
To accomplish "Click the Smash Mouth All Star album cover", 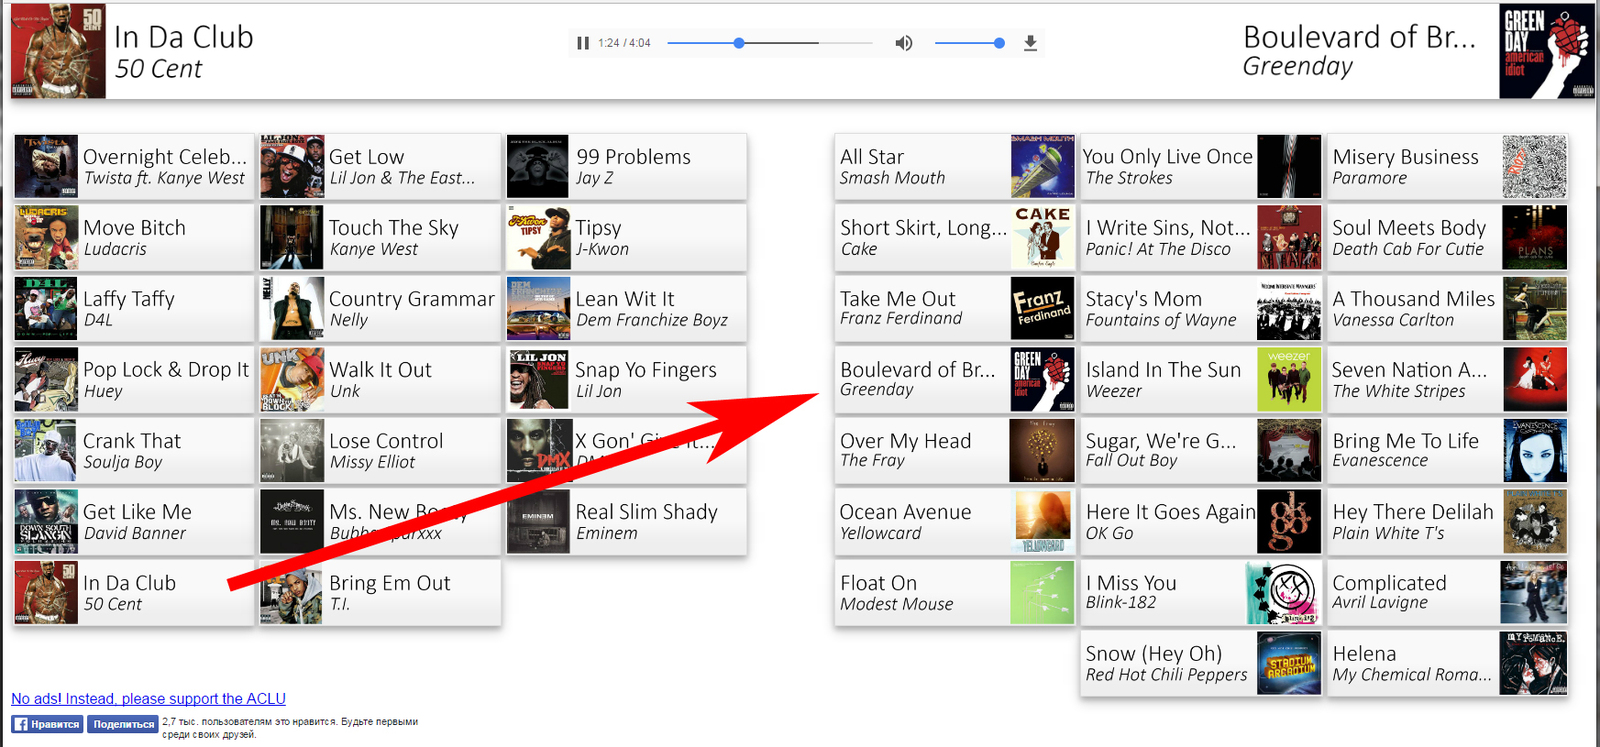I will click(x=1042, y=167).
